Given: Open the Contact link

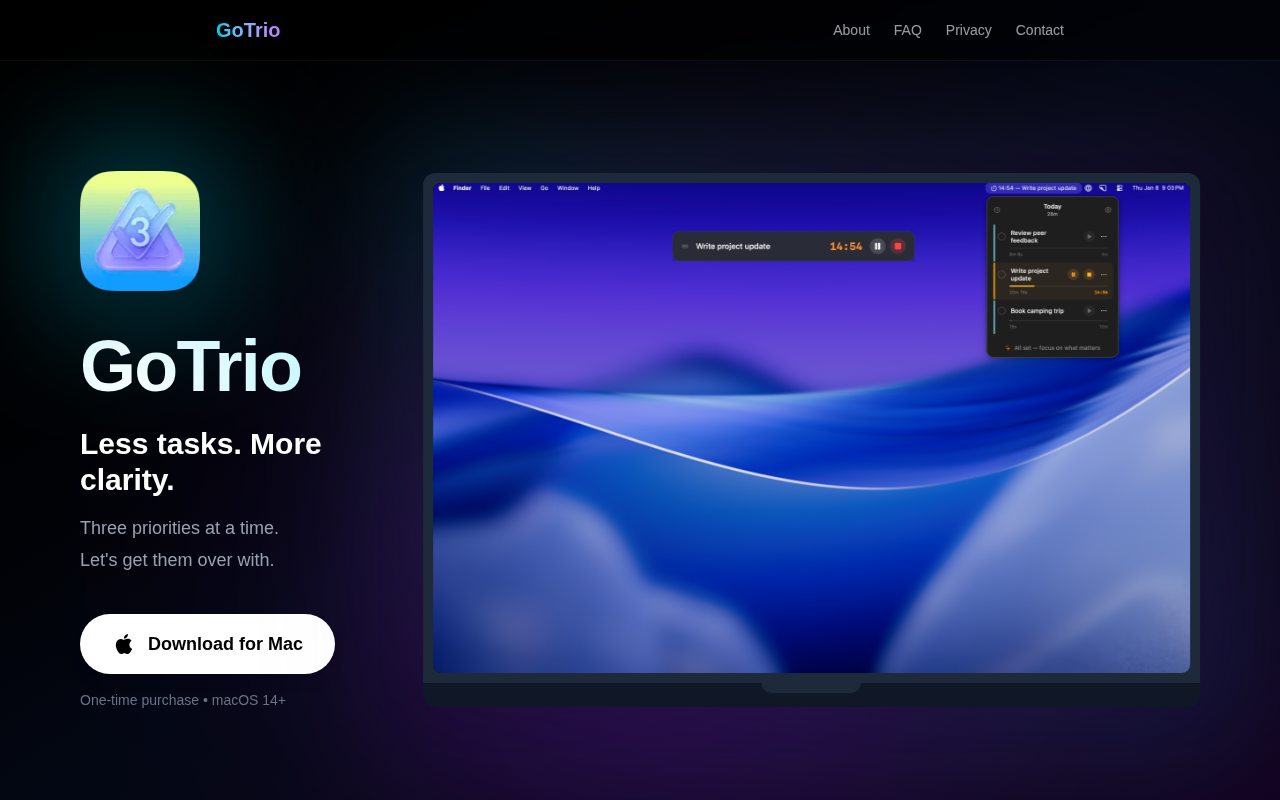Looking at the screenshot, I should click(1040, 30).
